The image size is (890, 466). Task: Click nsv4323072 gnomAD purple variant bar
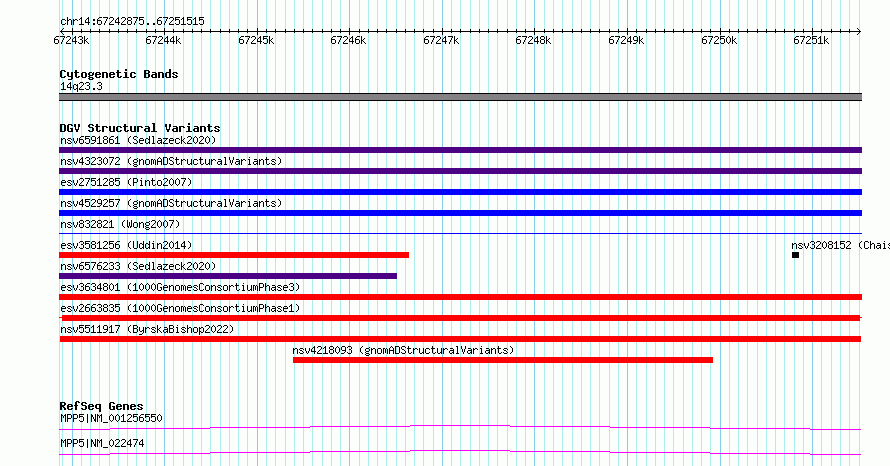[460, 171]
